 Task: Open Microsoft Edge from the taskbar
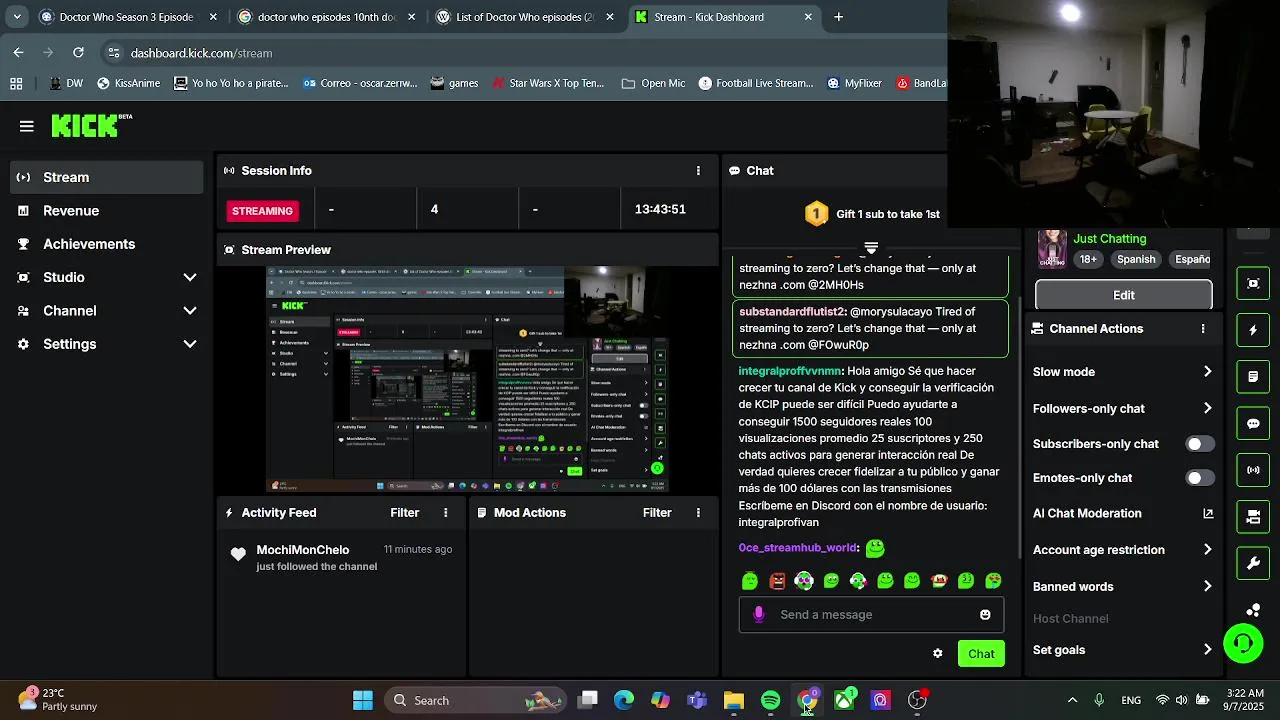tap(624, 701)
